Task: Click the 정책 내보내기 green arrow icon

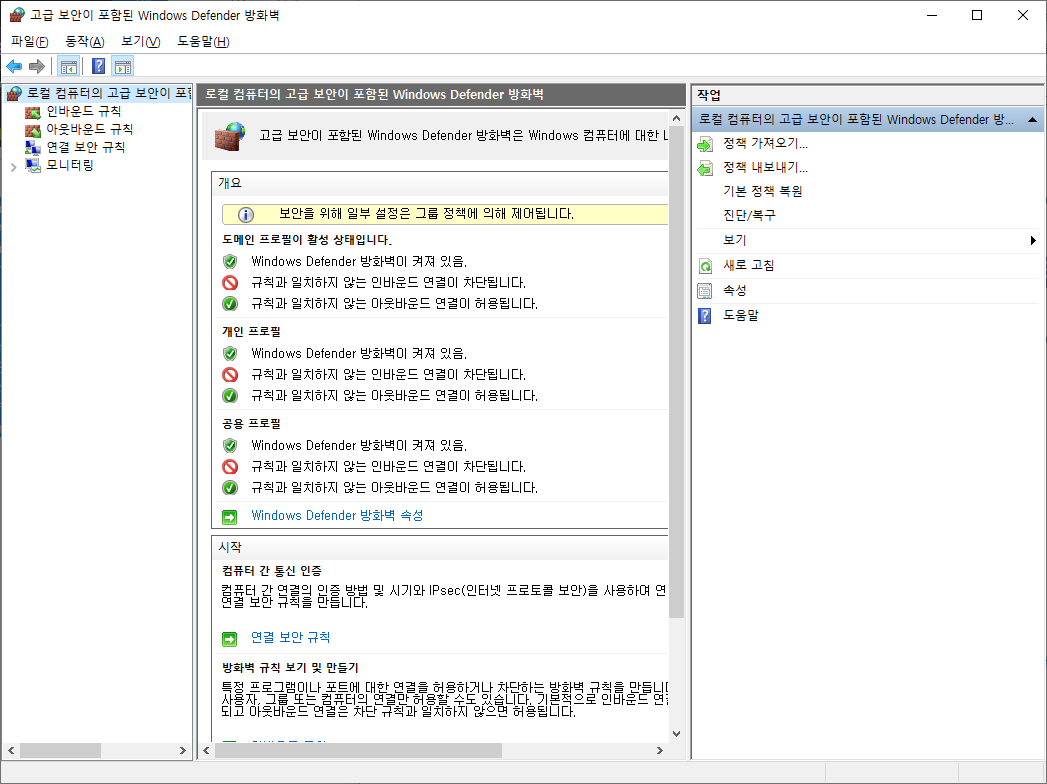Action: click(x=705, y=168)
